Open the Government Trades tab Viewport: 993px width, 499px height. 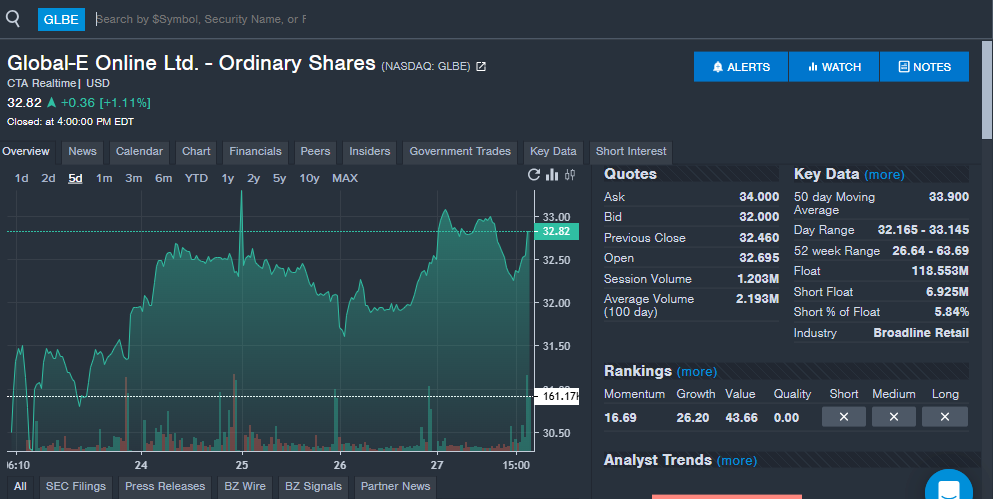460,152
